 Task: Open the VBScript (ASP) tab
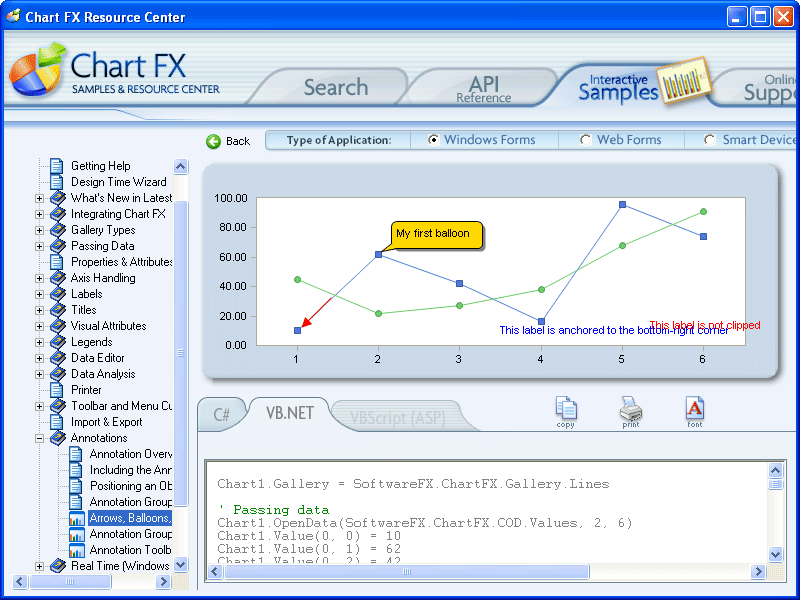click(x=398, y=416)
